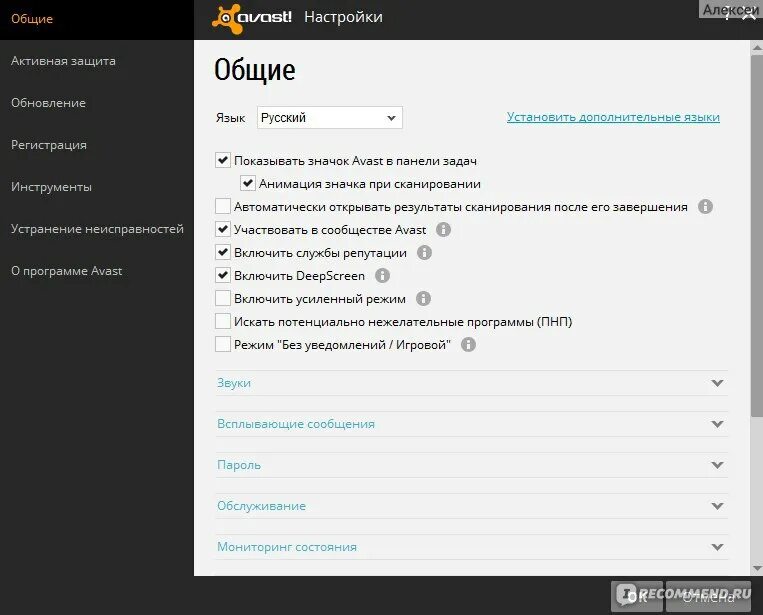This screenshot has height=615, width=763.
Task: Enable automatic opening of scan results checkbox
Action: click(x=223, y=206)
